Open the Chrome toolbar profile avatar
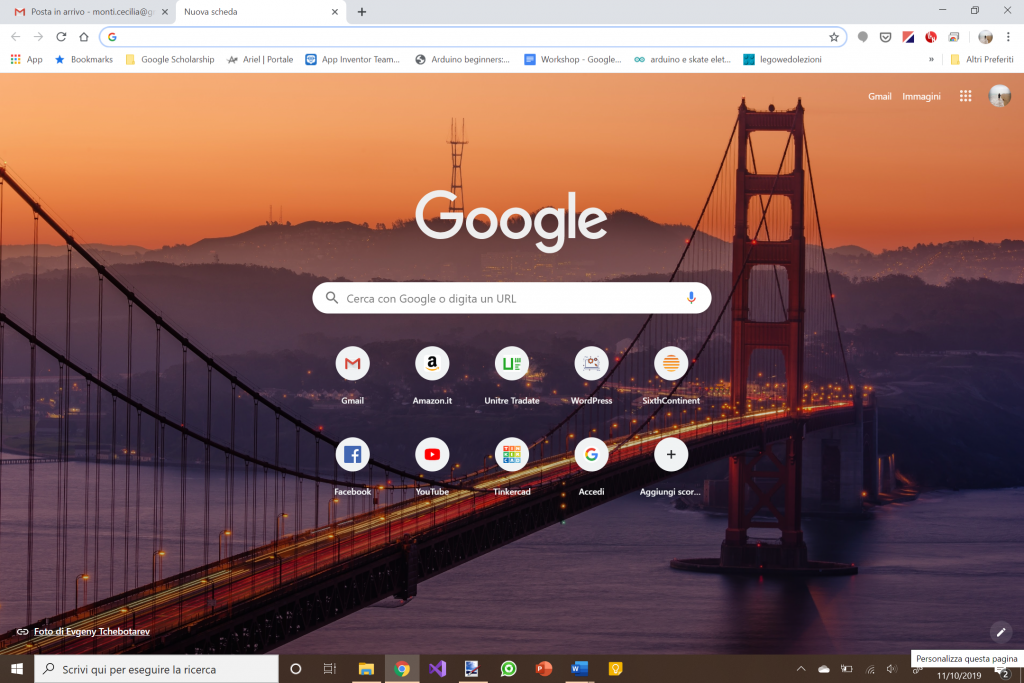1024x683 pixels. click(x=985, y=37)
